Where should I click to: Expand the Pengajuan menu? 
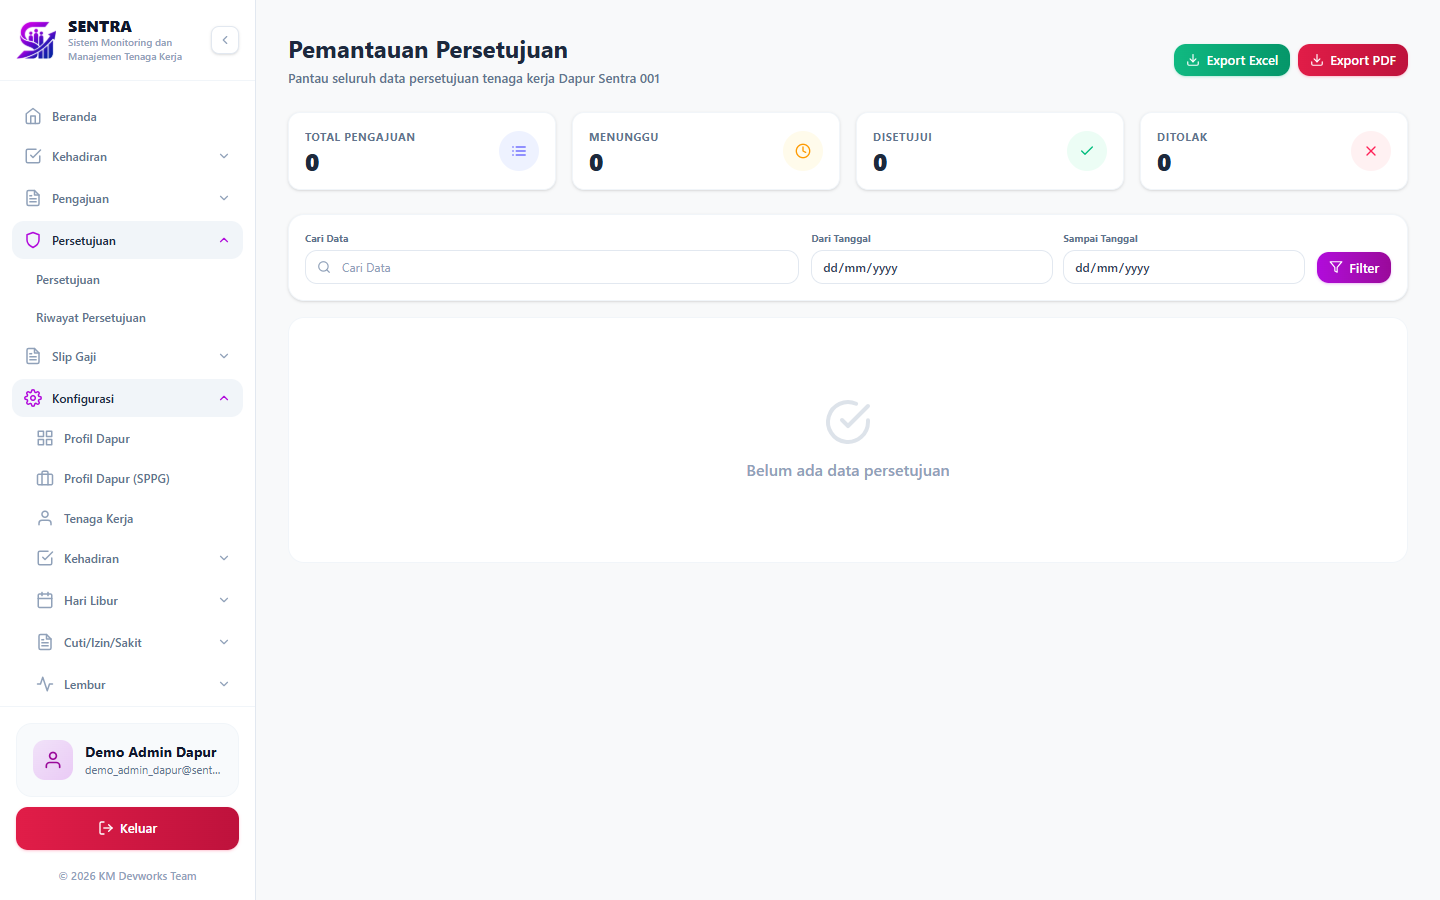(127, 198)
